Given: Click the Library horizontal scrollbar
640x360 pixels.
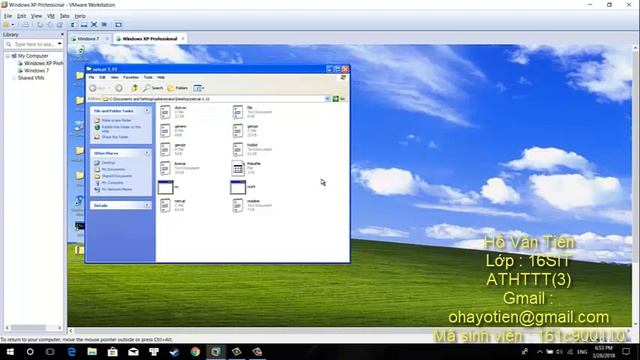Looking at the screenshot, I should [33, 328].
